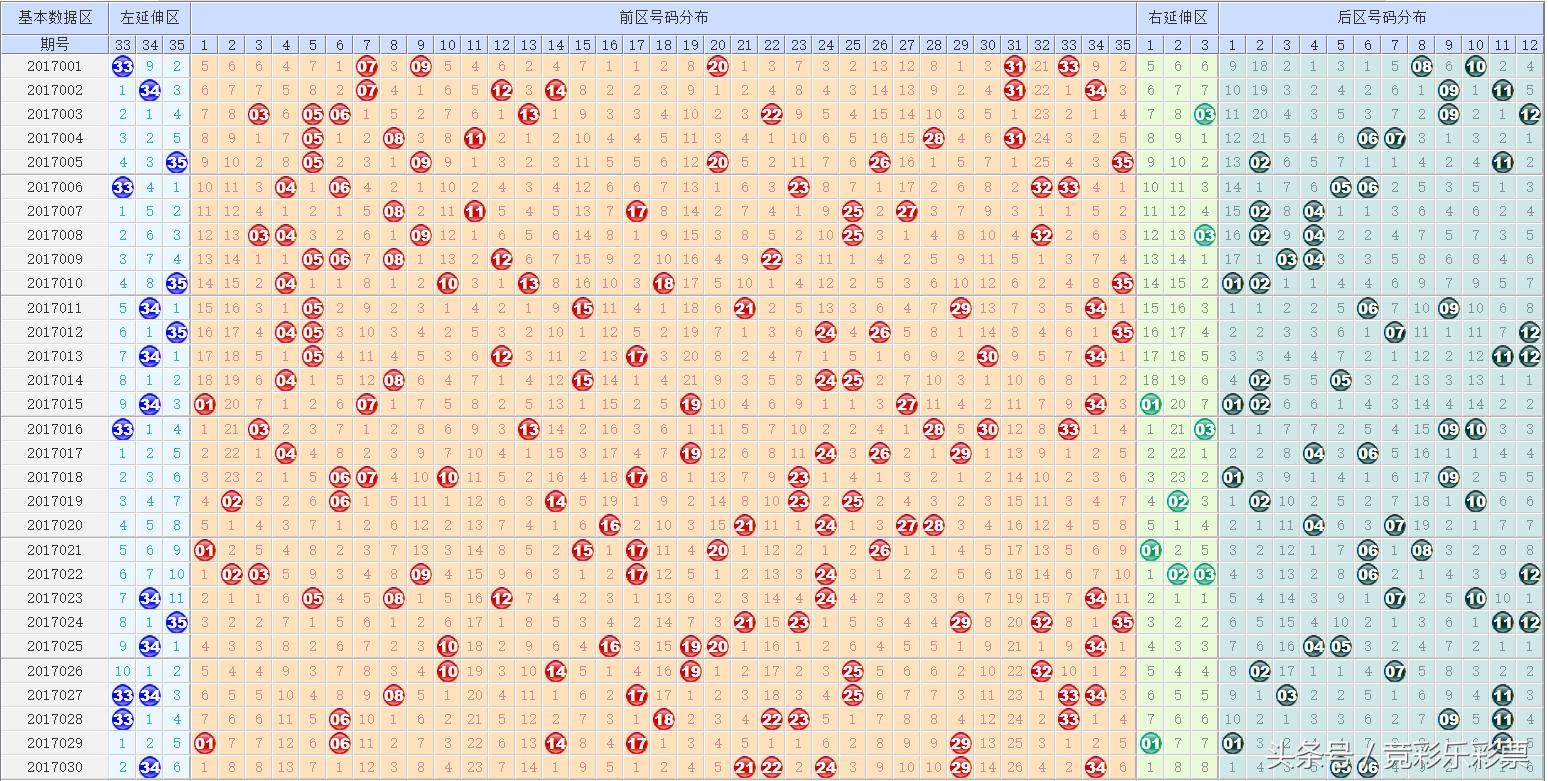This screenshot has width=1548, height=781.
Task: Select red ball 25 in row 2017026
Action: tap(852, 671)
